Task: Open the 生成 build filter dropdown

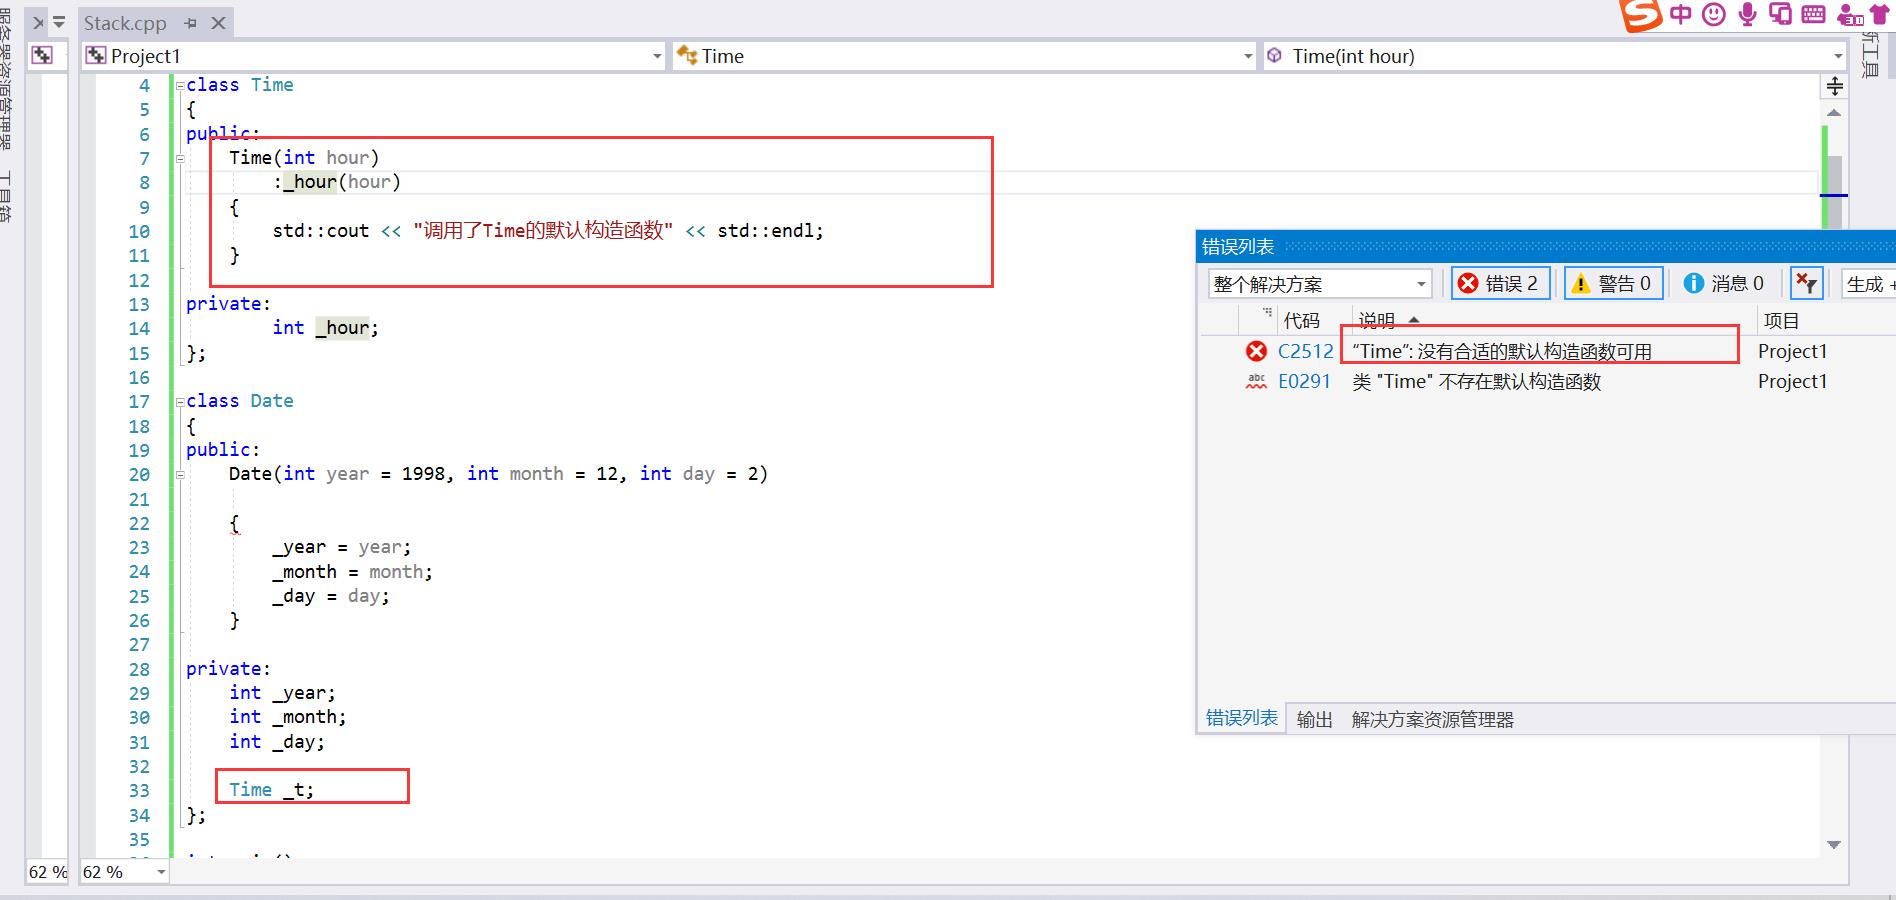Action: tap(1869, 284)
